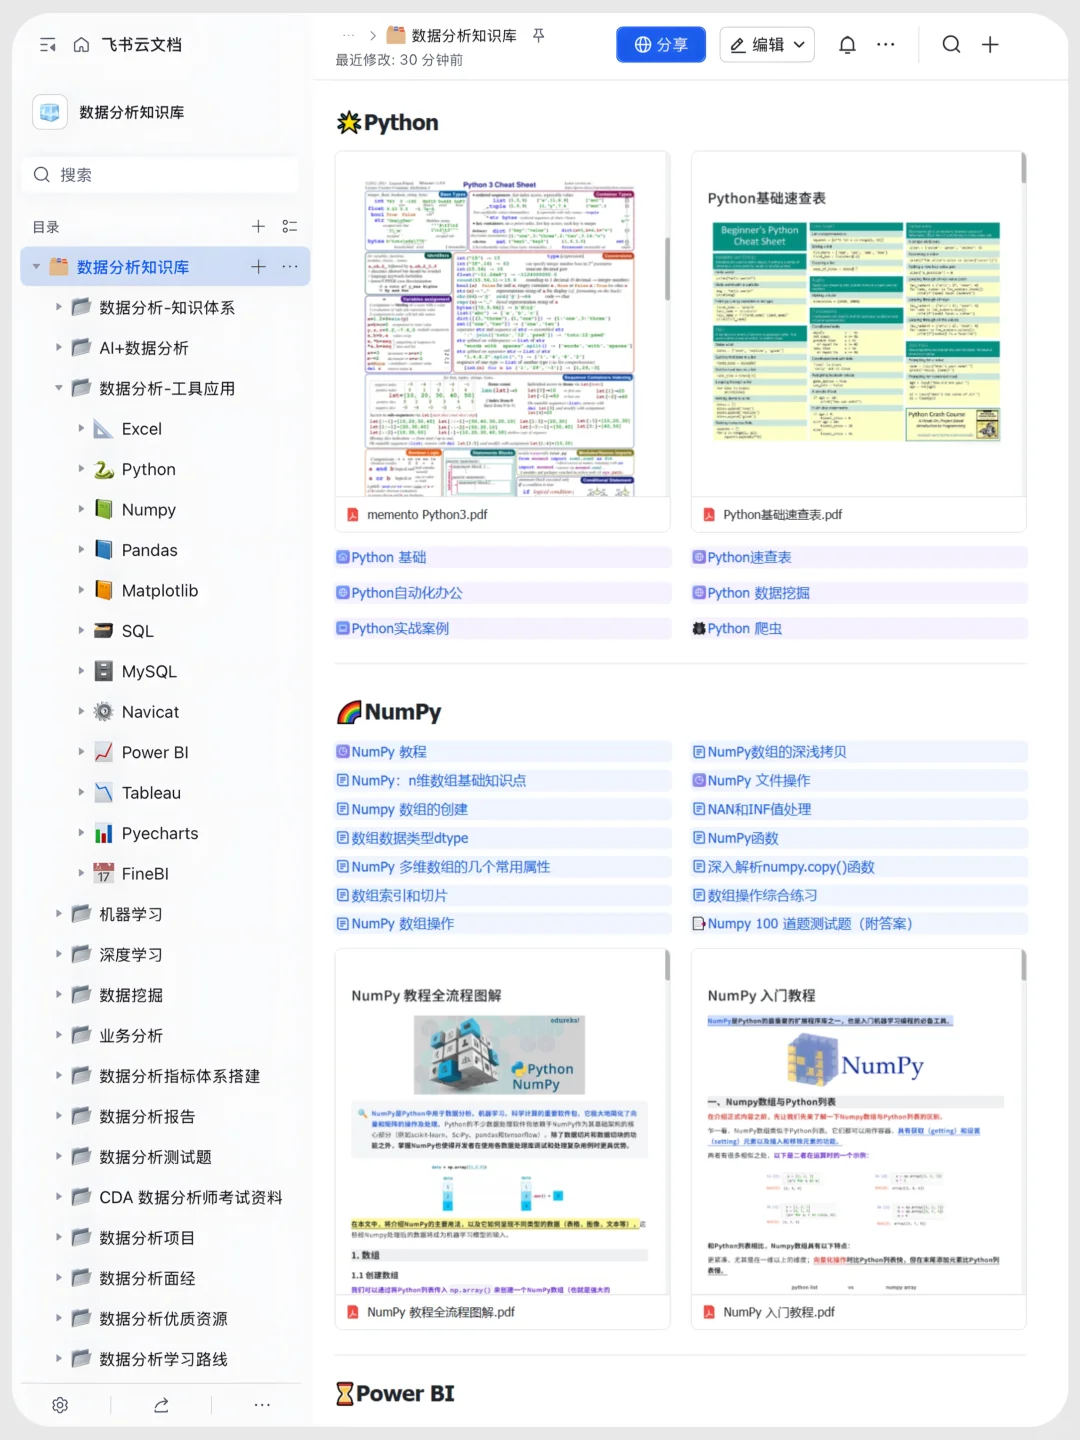
Task: Click the Numpy green book icon
Action: (x=103, y=510)
